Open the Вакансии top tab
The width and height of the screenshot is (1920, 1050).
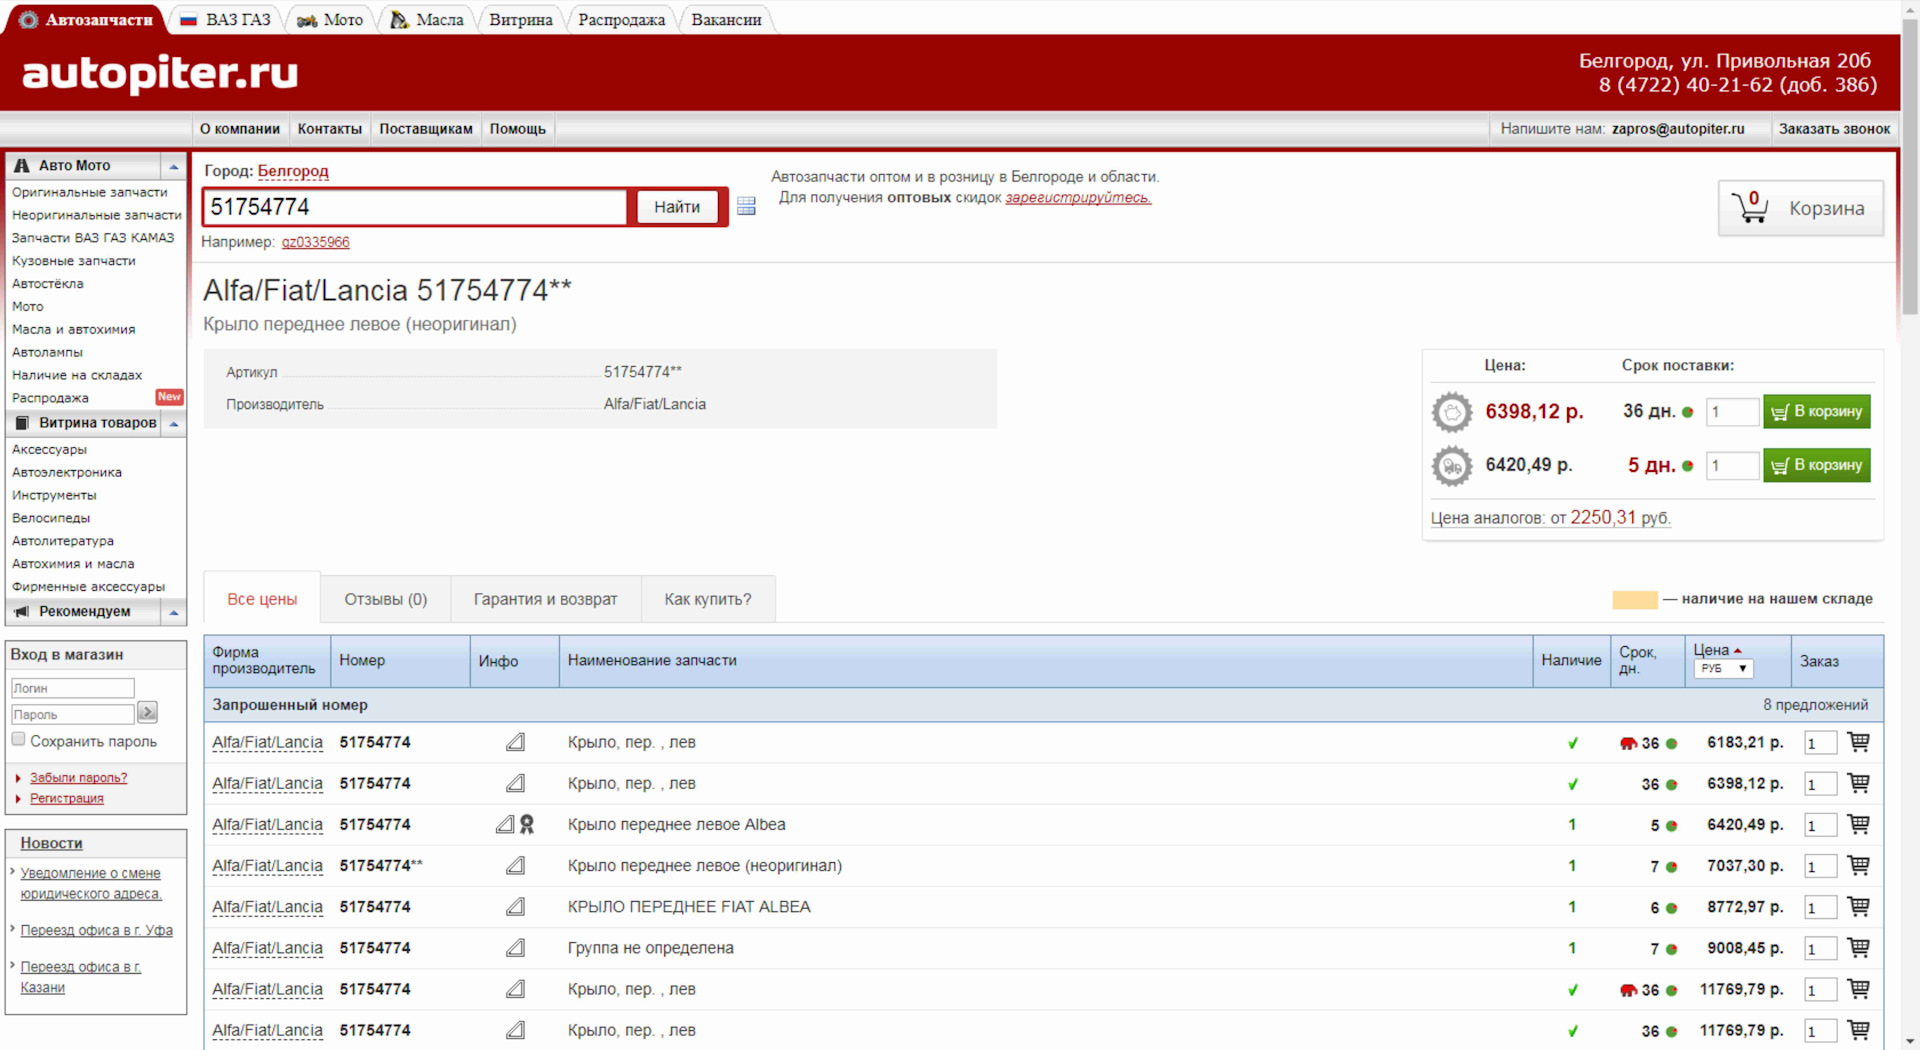pos(726,19)
